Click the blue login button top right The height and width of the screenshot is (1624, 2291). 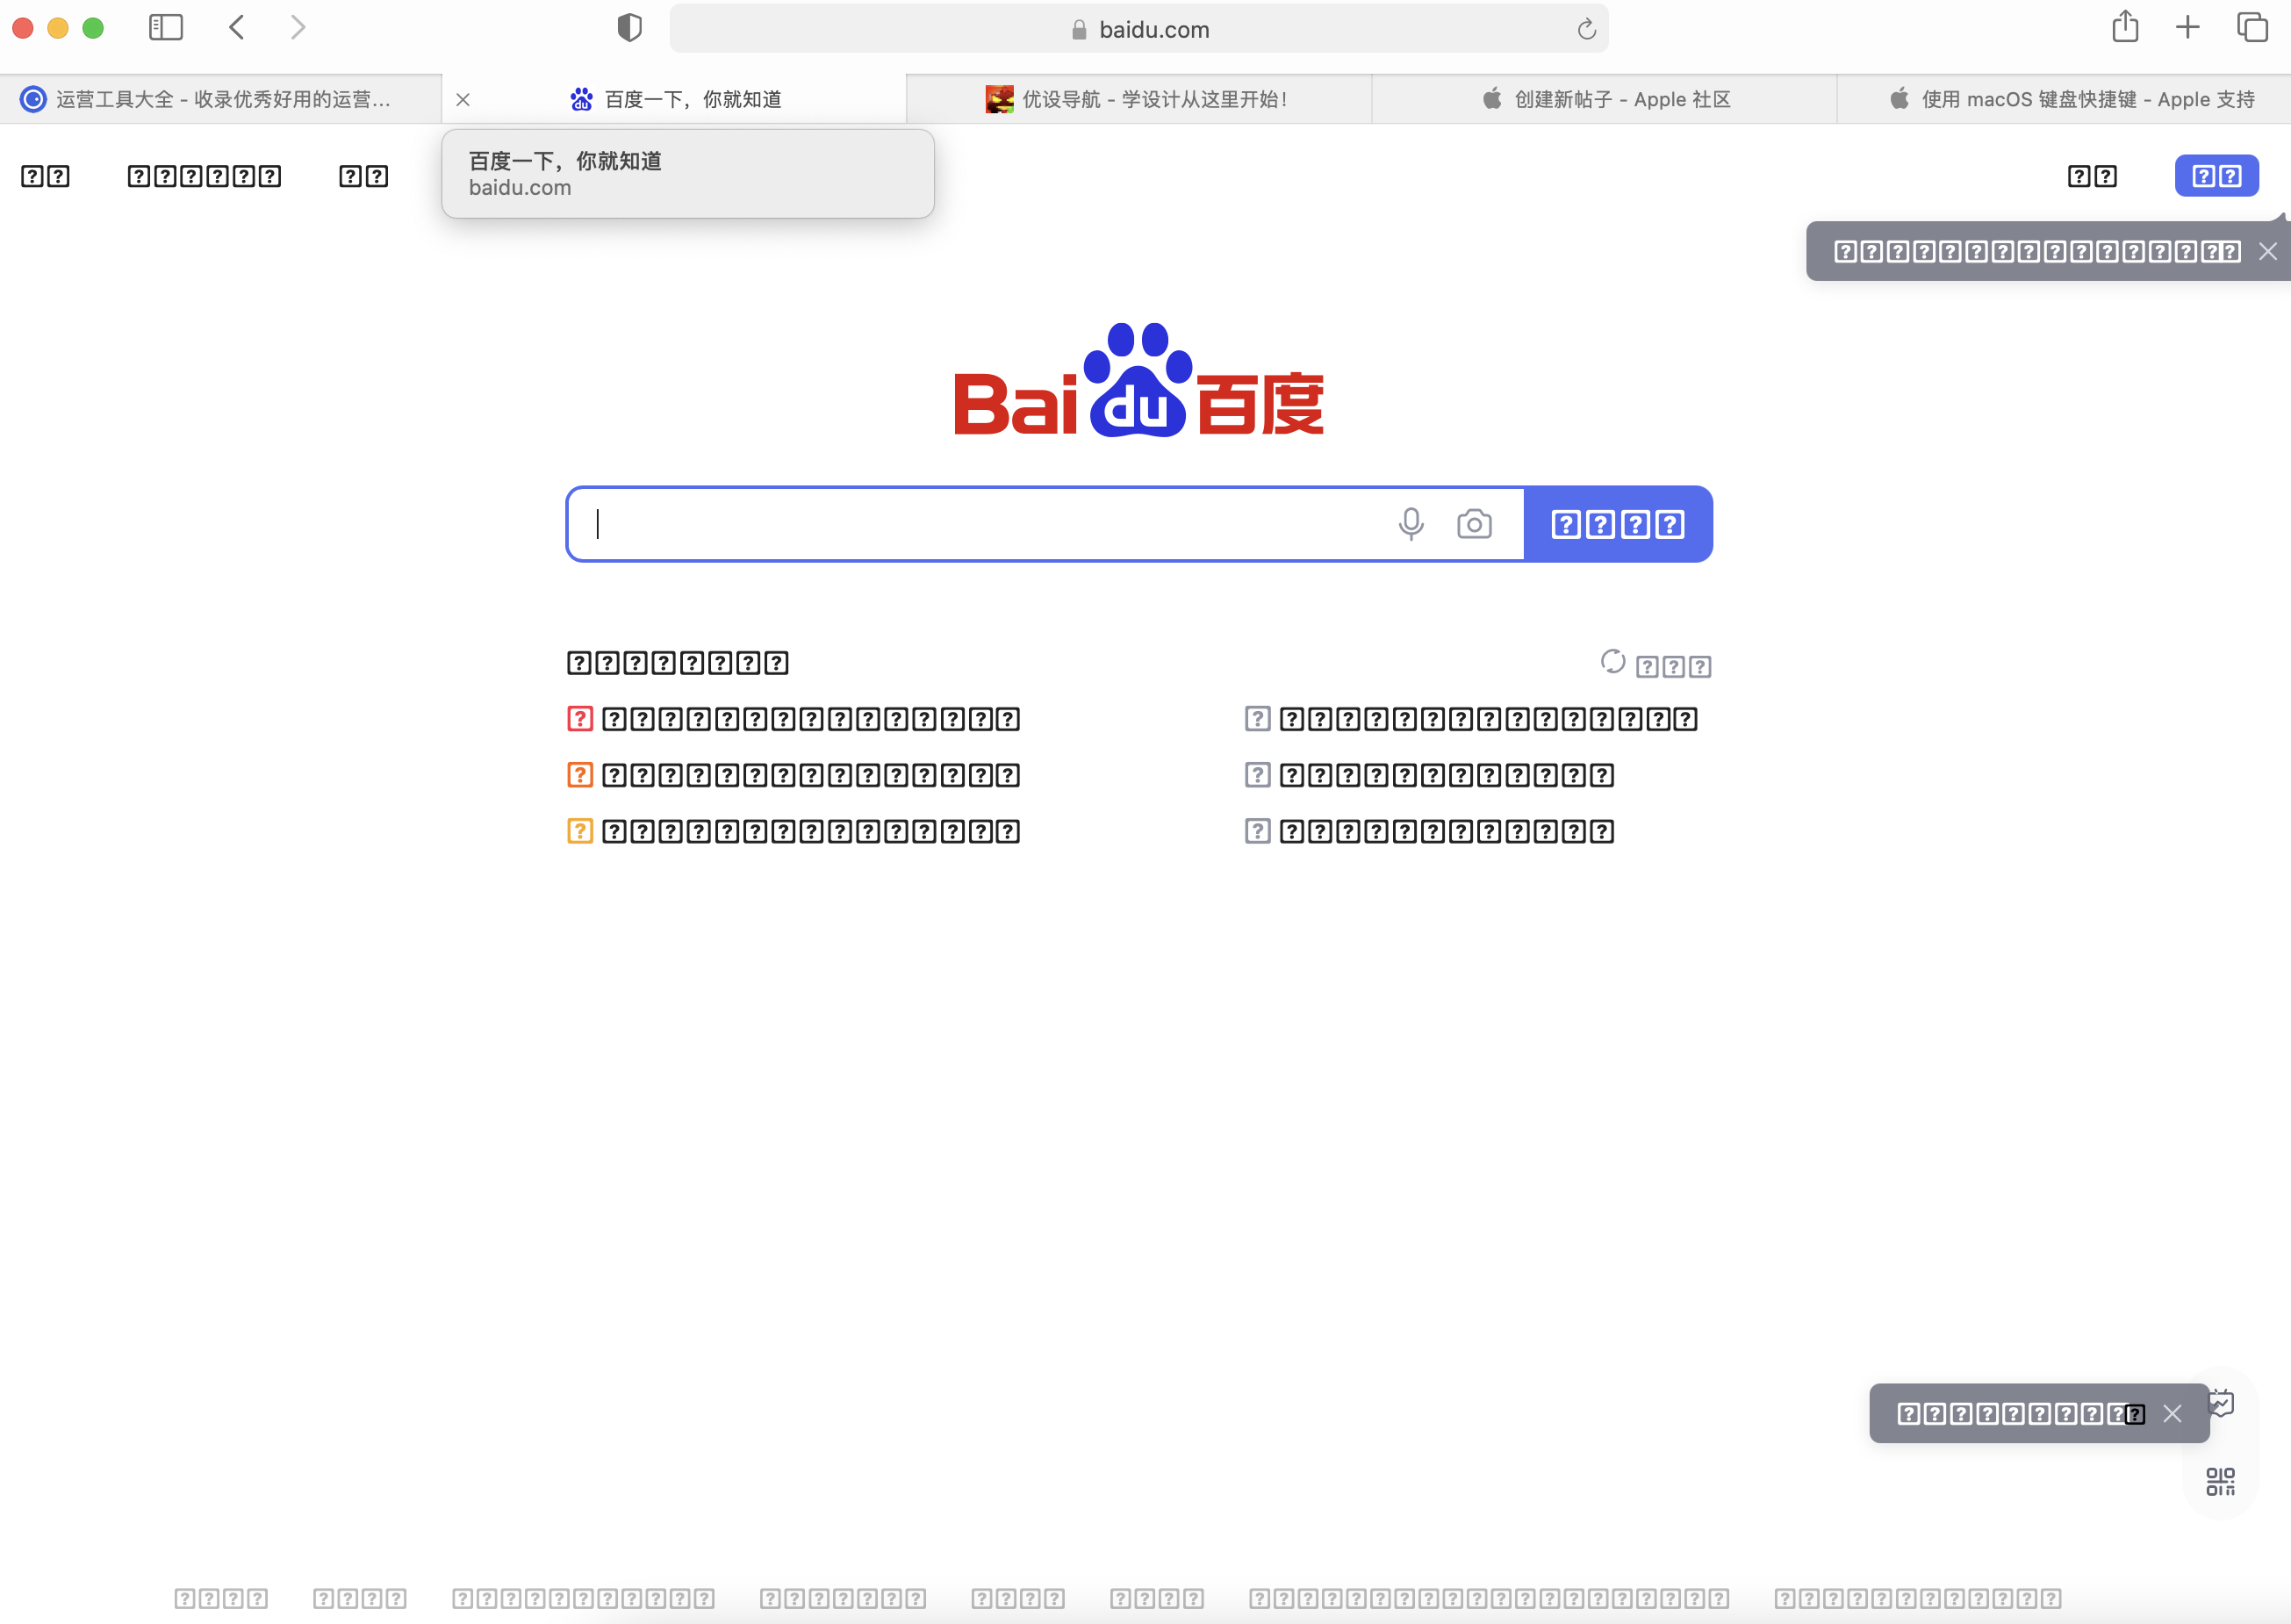(2216, 176)
